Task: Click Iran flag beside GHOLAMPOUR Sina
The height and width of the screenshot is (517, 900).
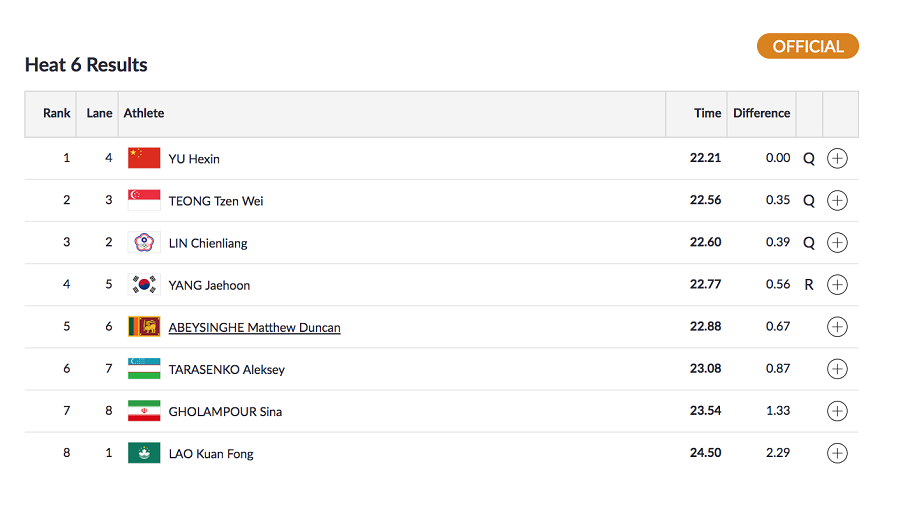Action: 144,411
